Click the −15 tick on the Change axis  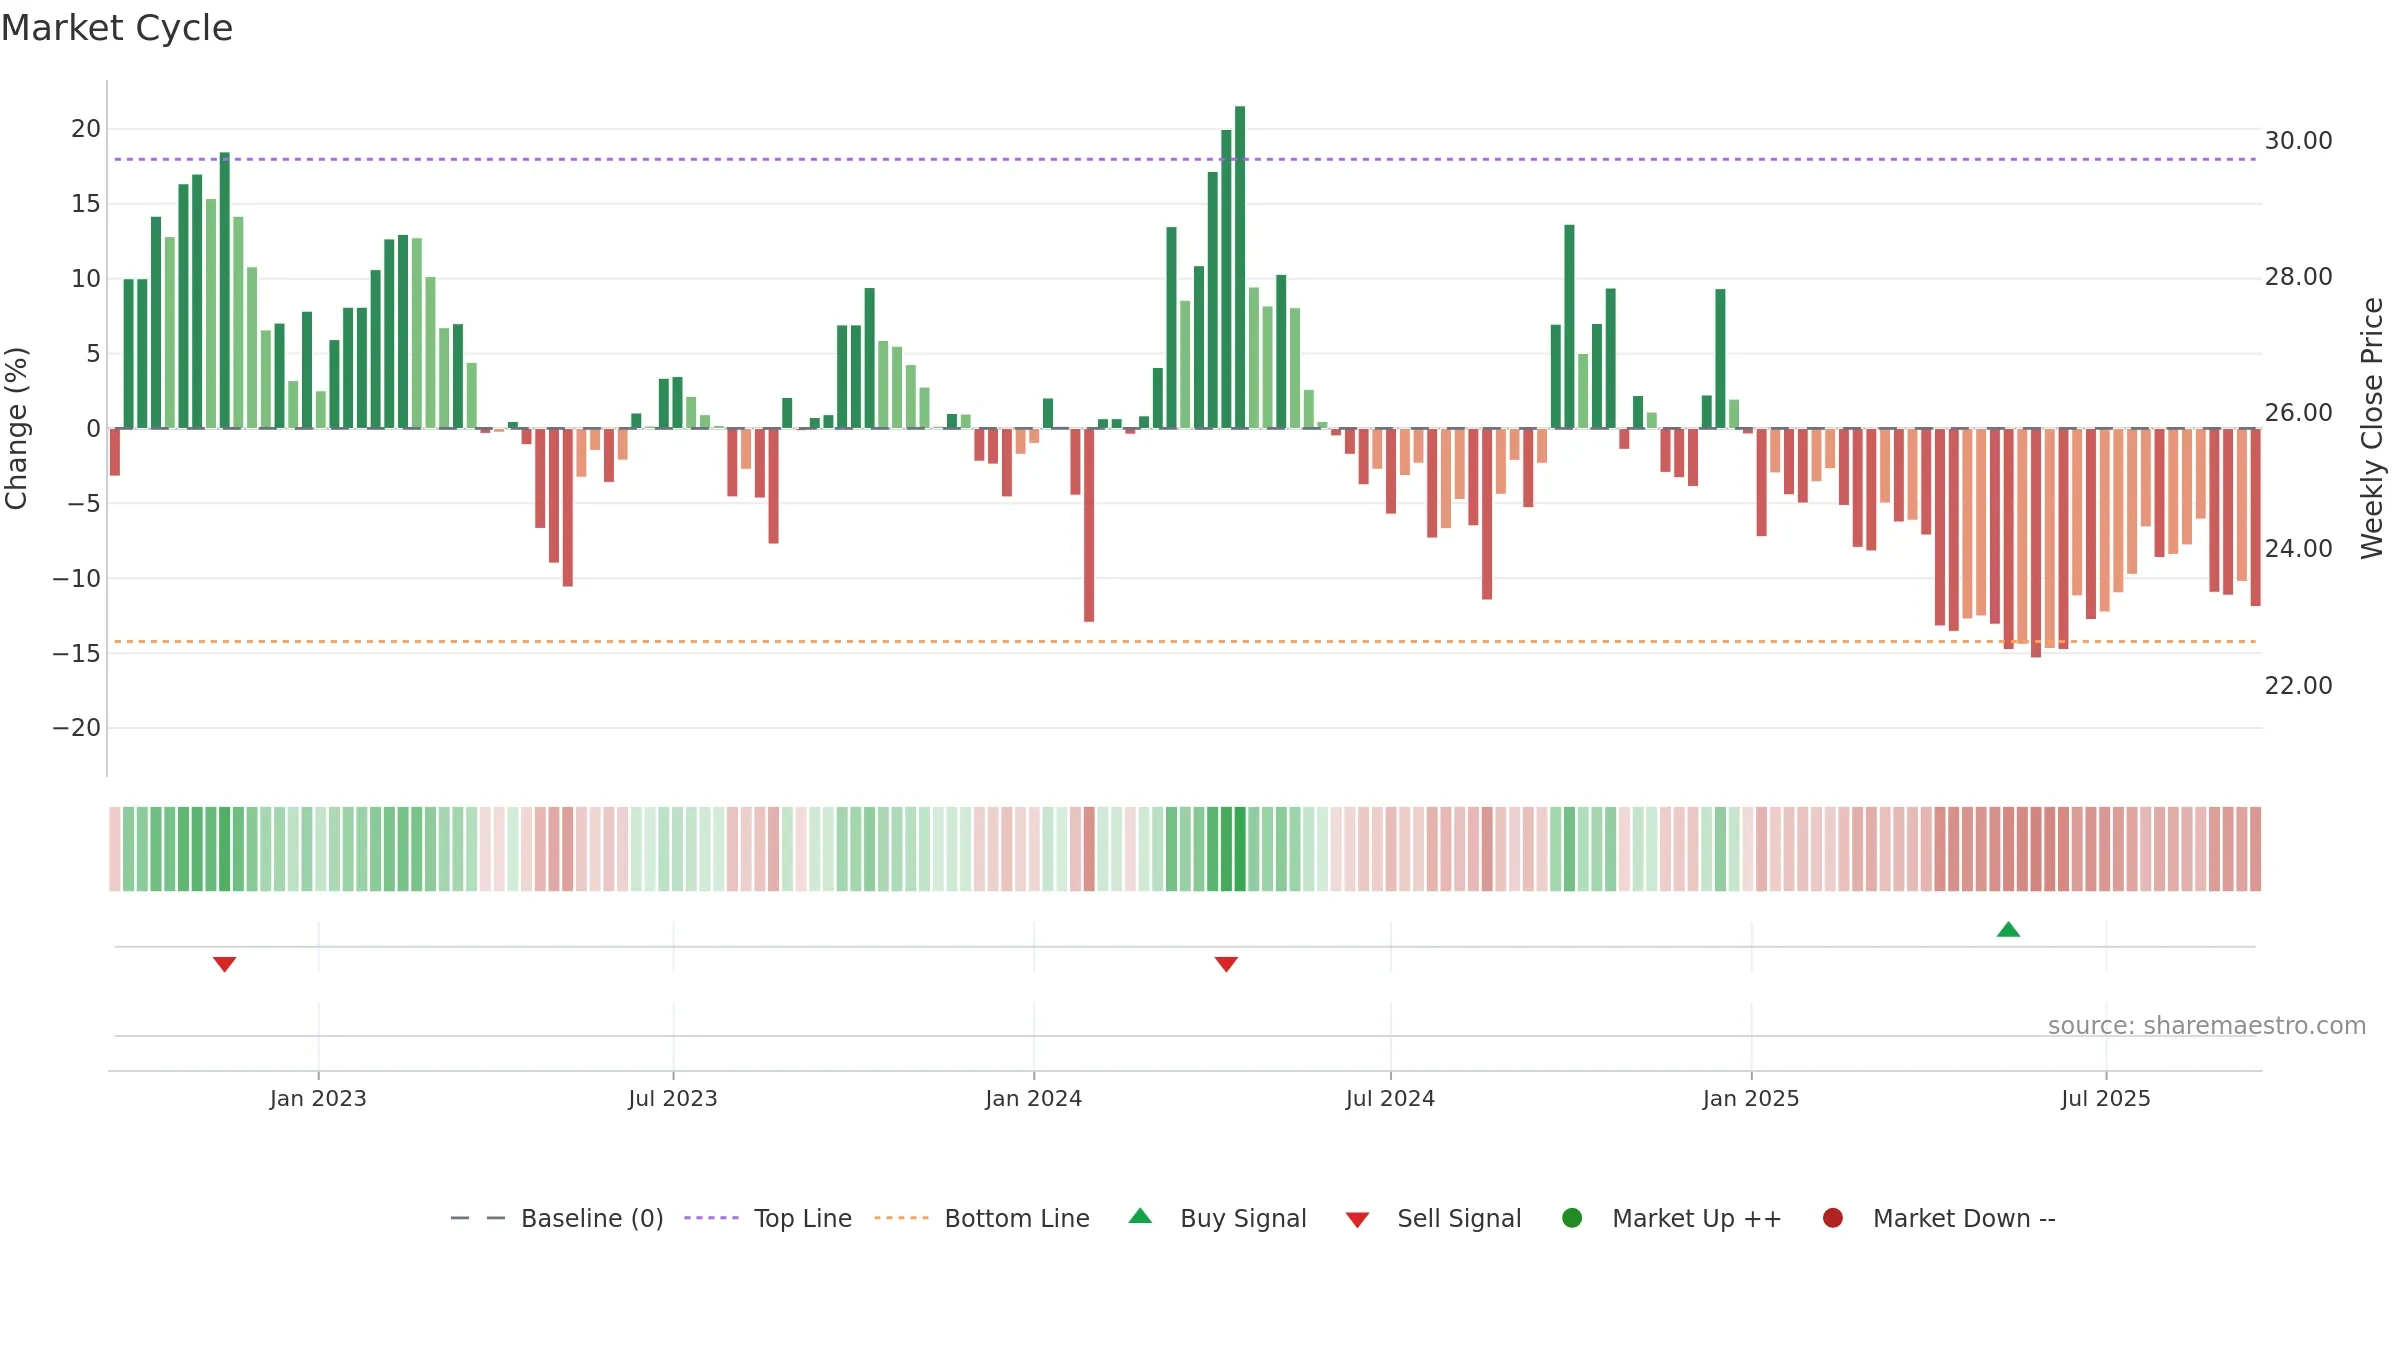coord(77,653)
